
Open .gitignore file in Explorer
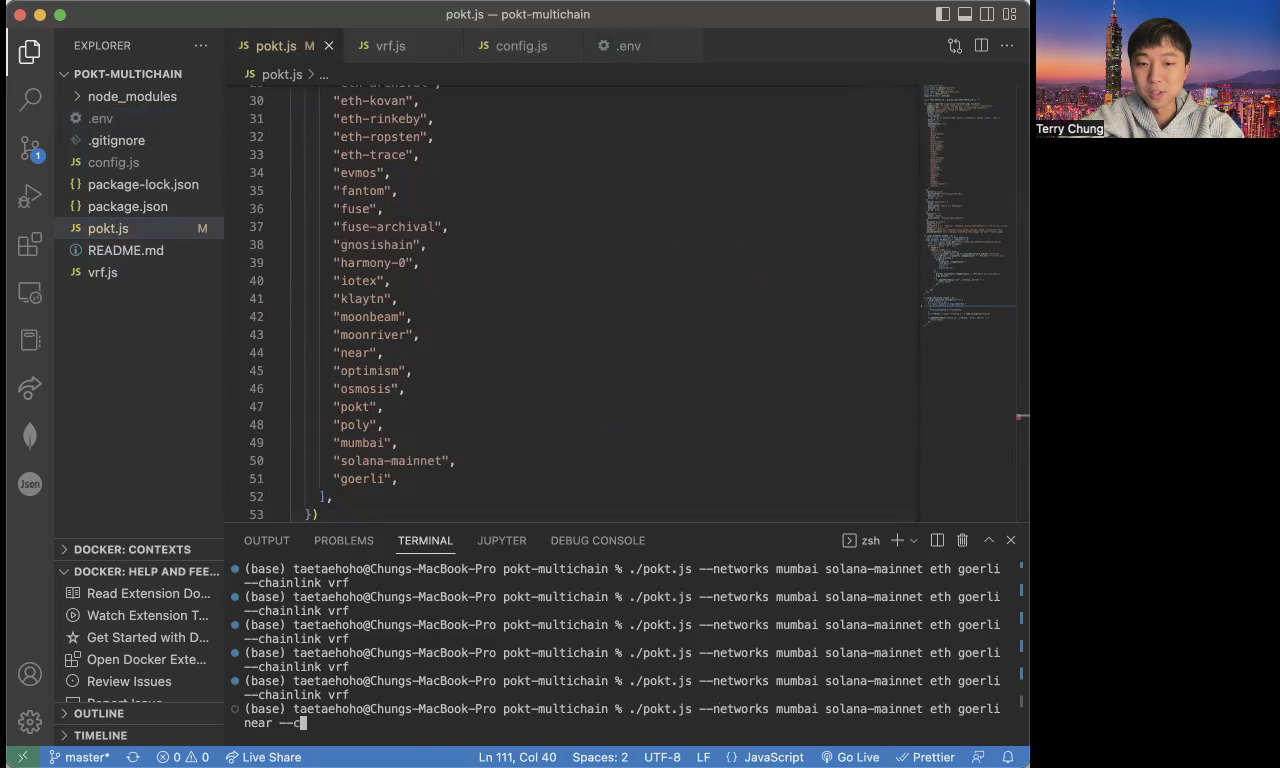pos(139,140)
